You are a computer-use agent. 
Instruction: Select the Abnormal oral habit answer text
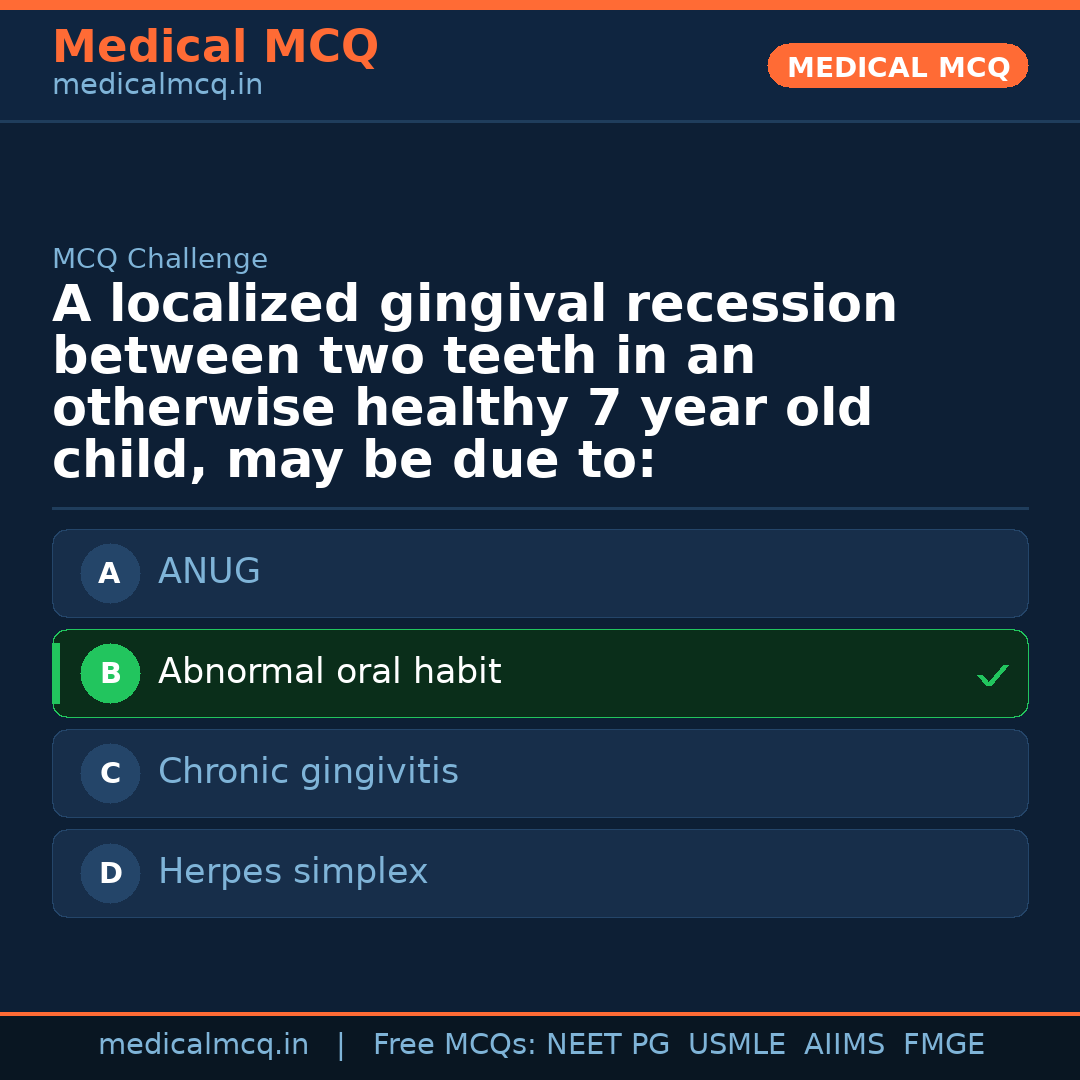point(329,672)
